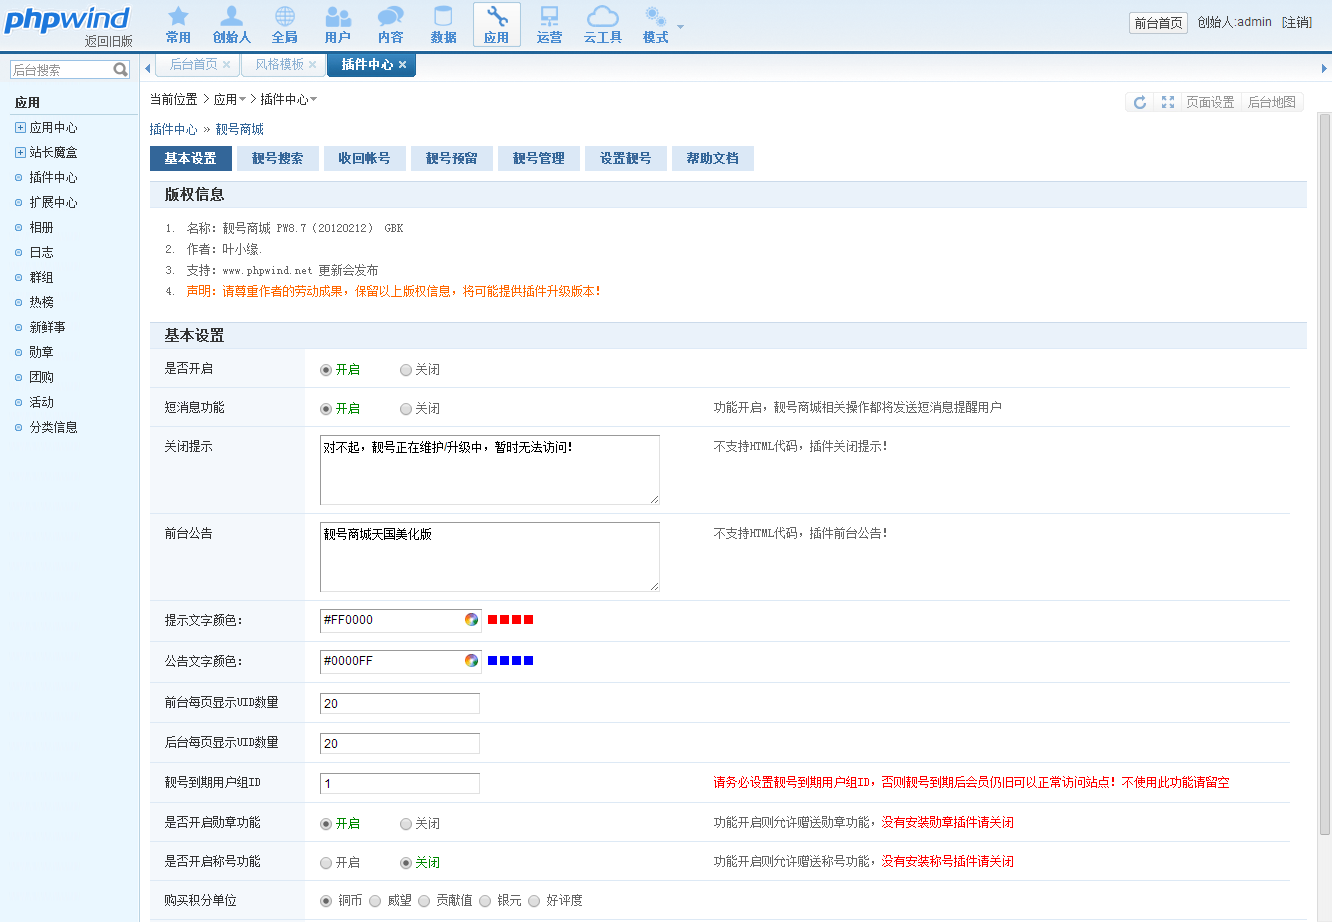Open the 用户 users menu
The height and width of the screenshot is (922, 1332).
337,25
